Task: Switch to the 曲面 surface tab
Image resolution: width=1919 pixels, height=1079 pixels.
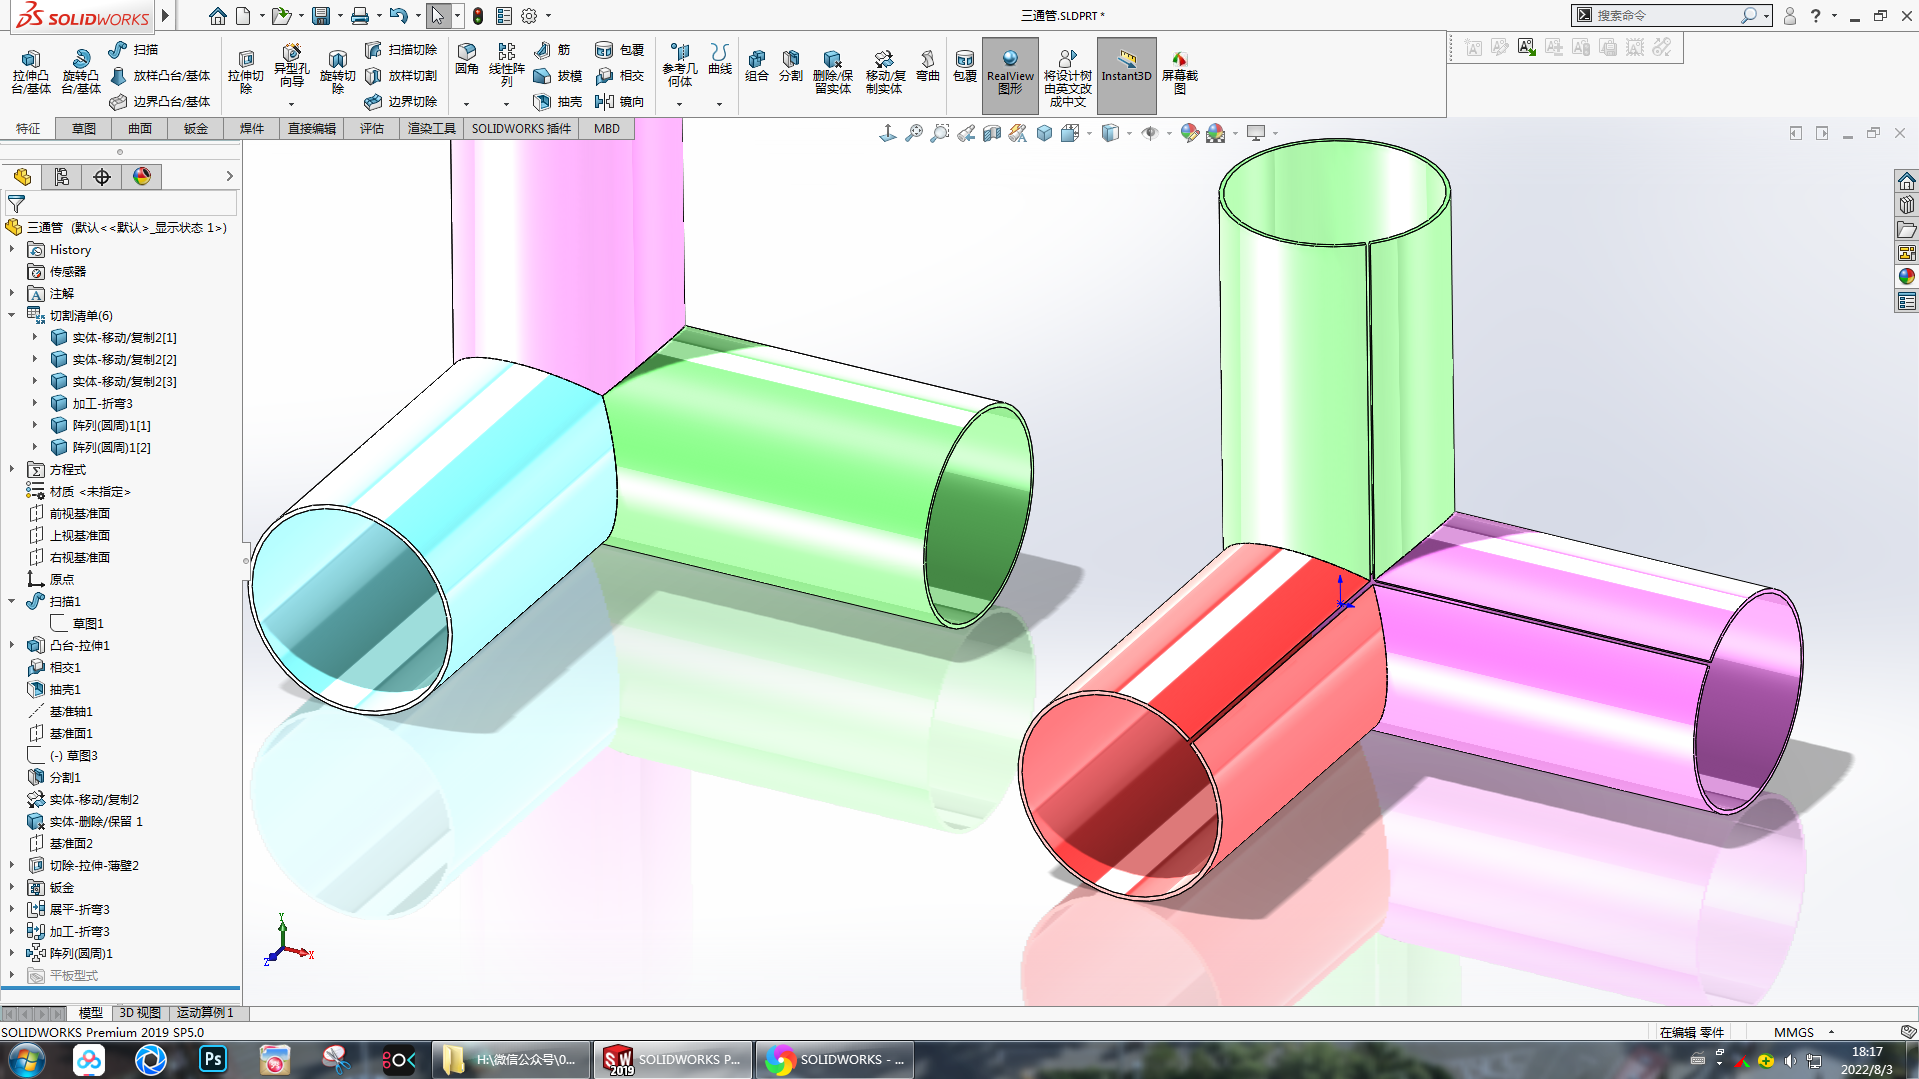Action: 140,128
